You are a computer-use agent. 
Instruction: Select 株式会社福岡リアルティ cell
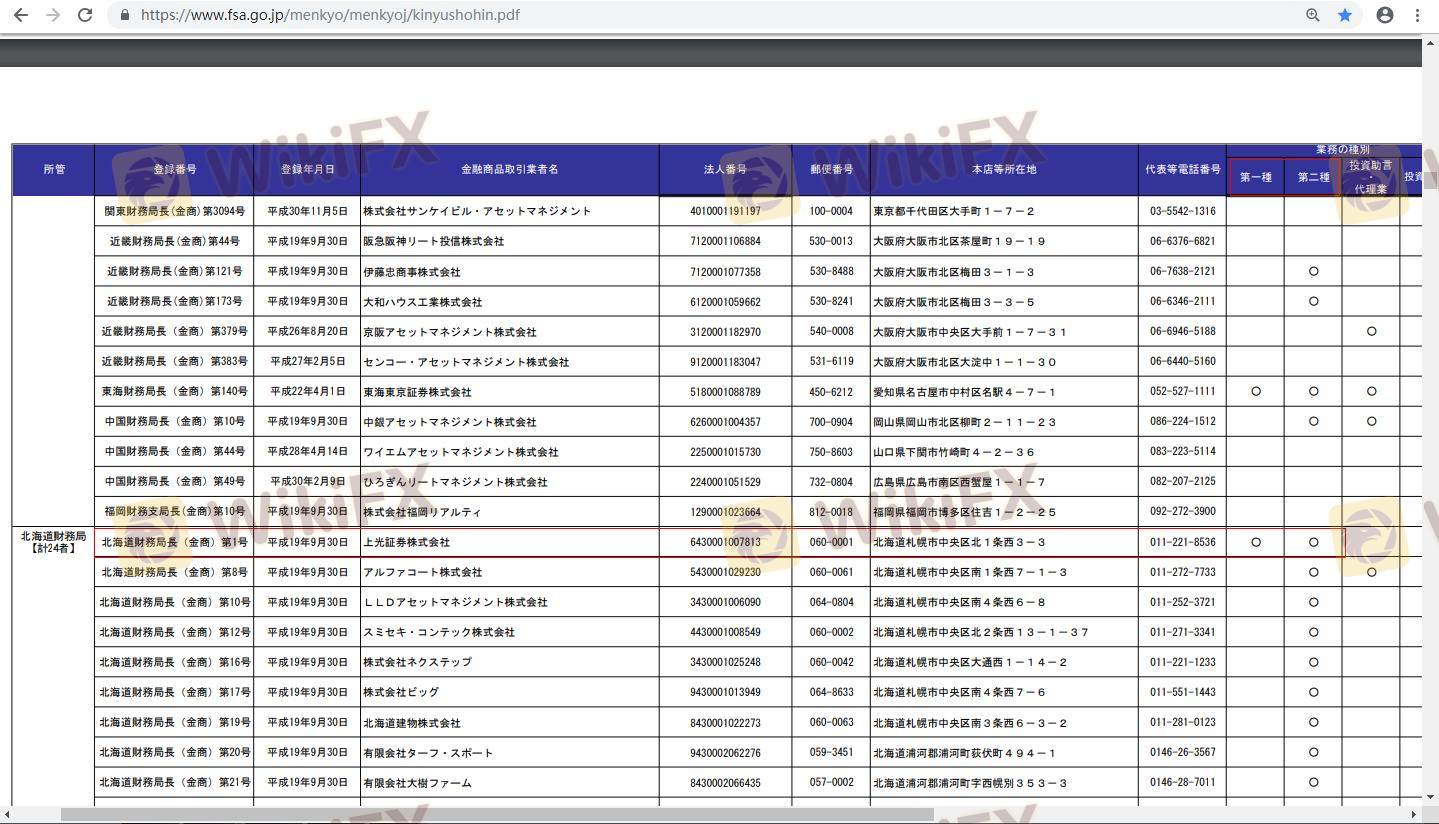pos(510,511)
